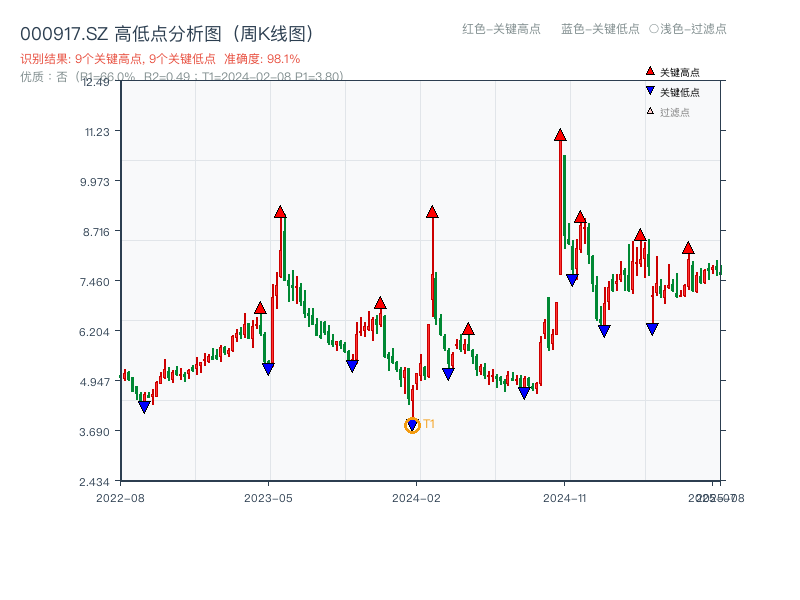This screenshot has width=800, height=600.
Task: Click the red triangle icon beside 关键高点 in legend
Action: (650, 71)
